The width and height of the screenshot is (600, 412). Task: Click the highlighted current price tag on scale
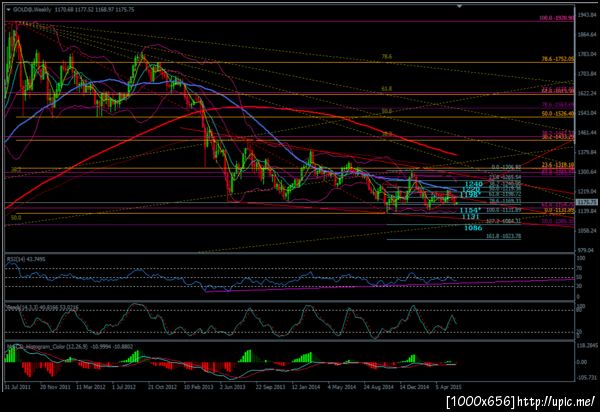586,202
